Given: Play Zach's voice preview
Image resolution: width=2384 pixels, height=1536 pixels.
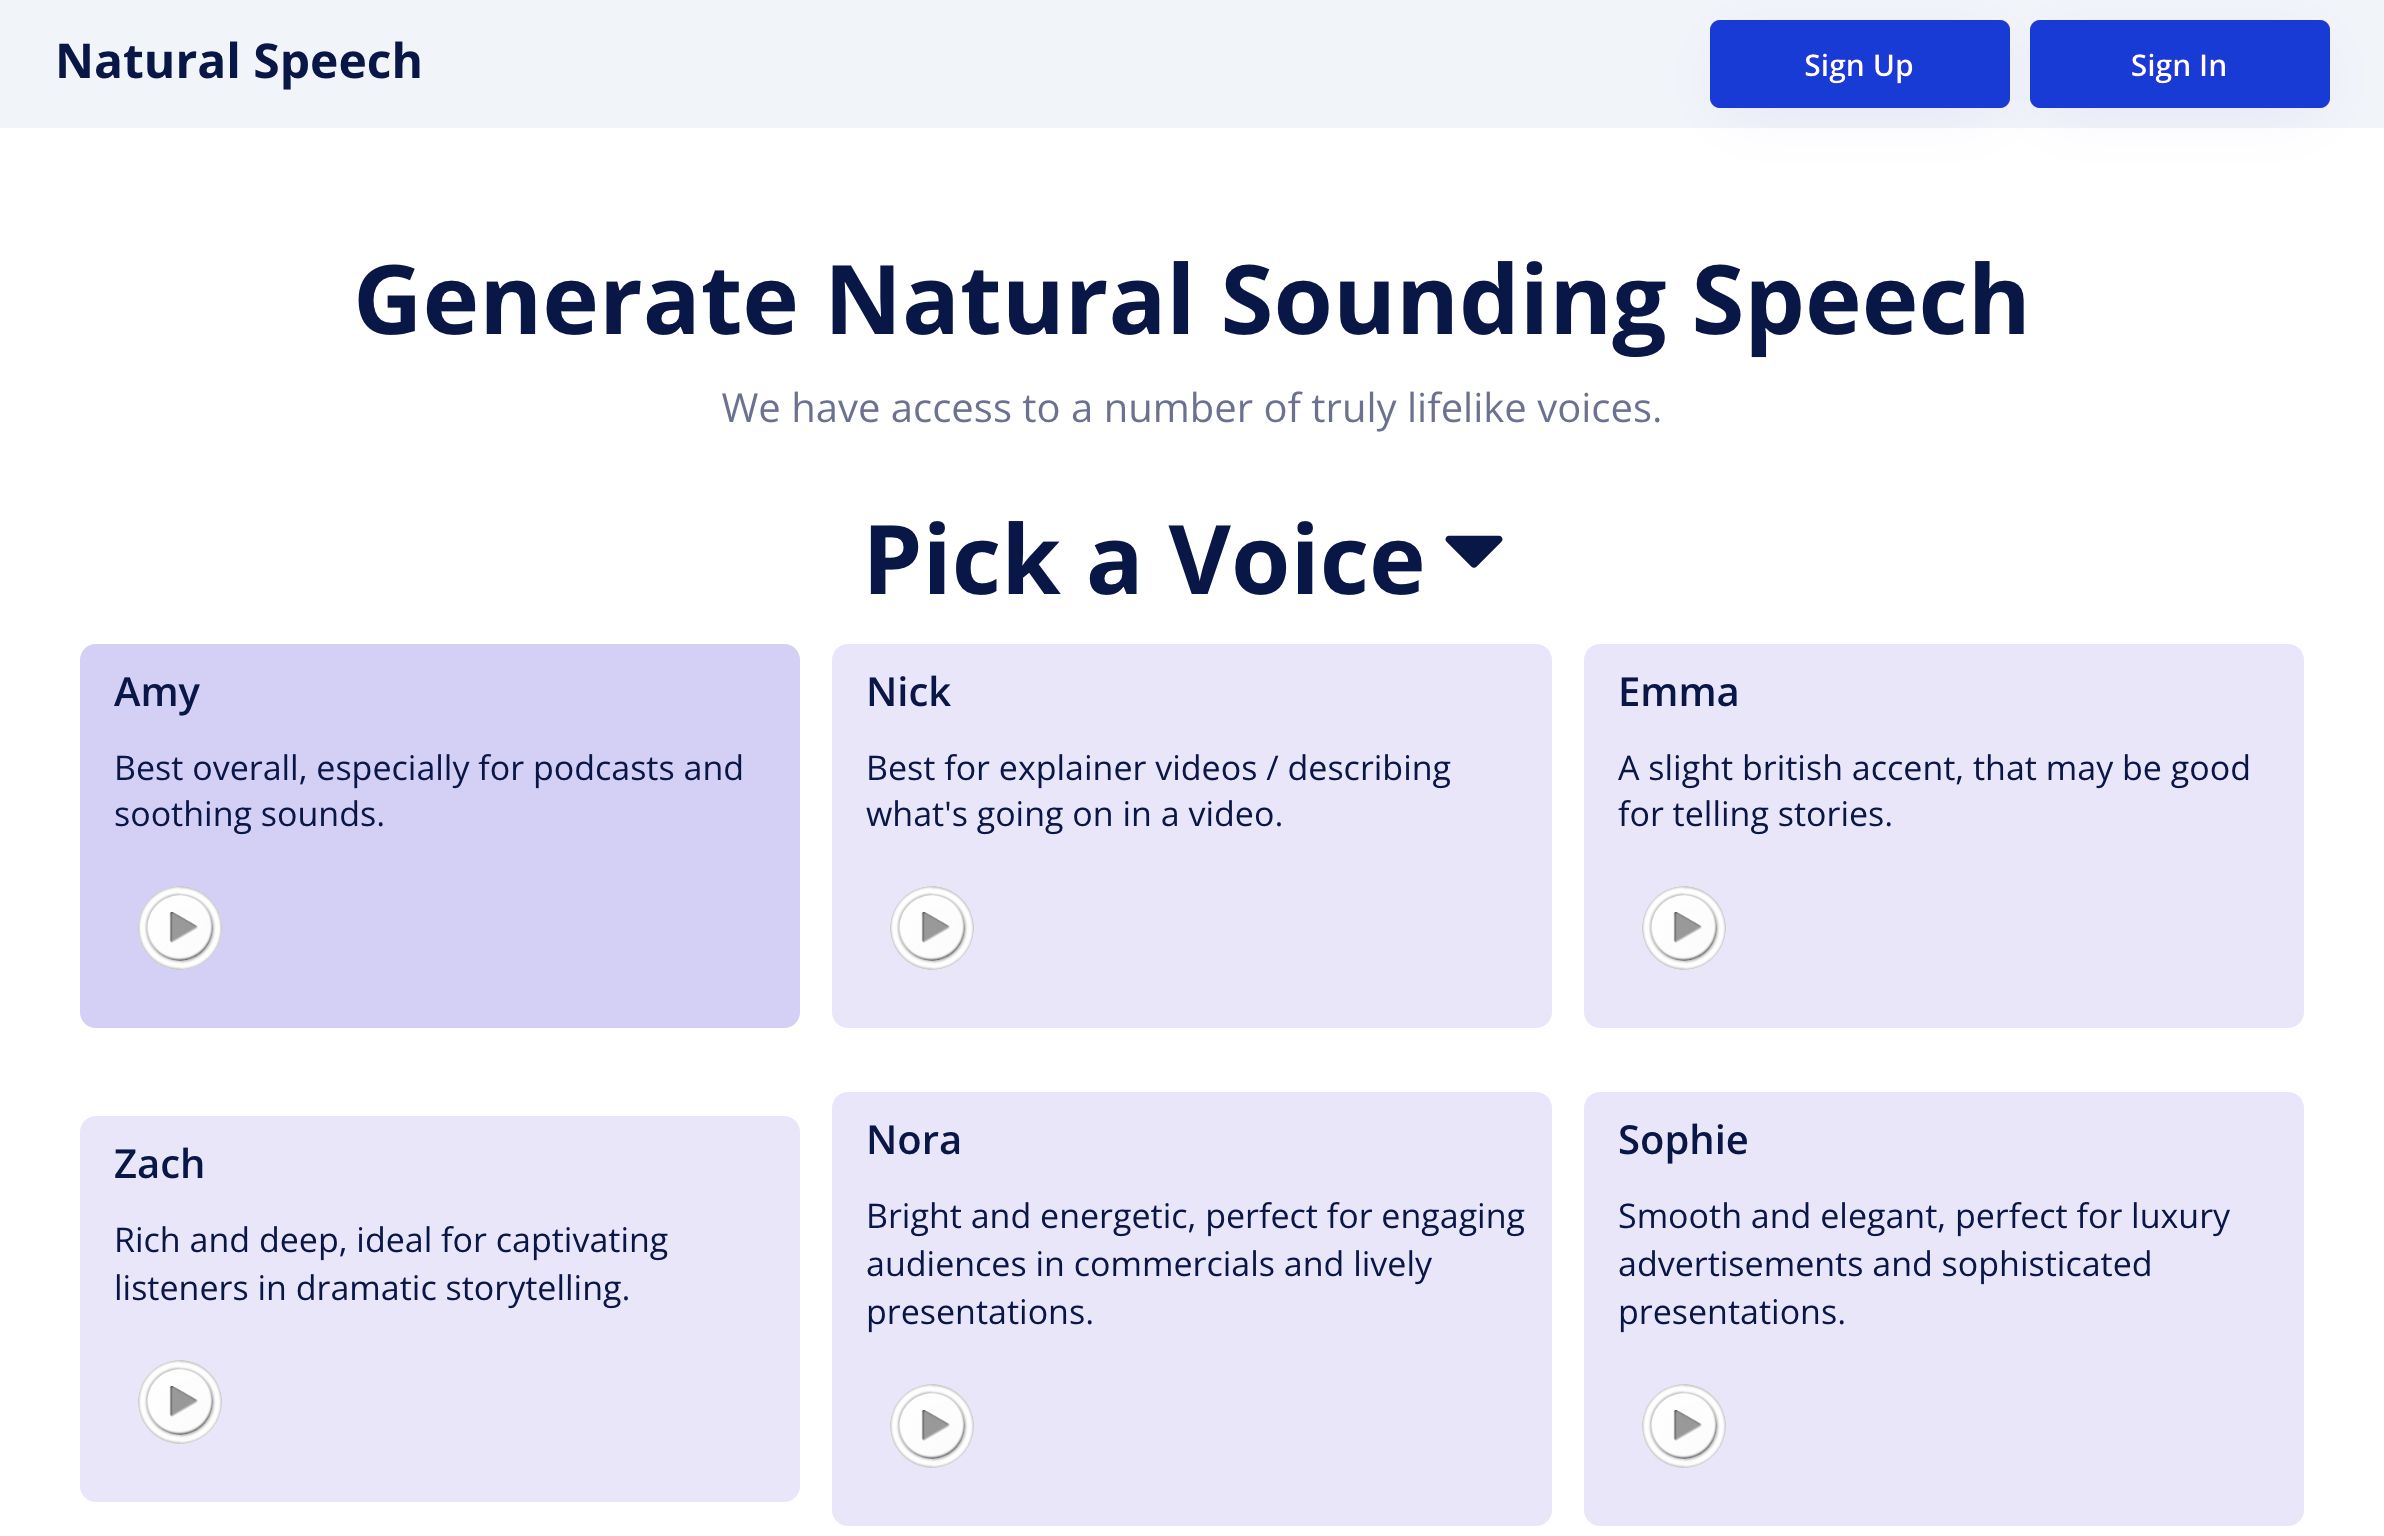Looking at the screenshot, I should click(180, 1399).
